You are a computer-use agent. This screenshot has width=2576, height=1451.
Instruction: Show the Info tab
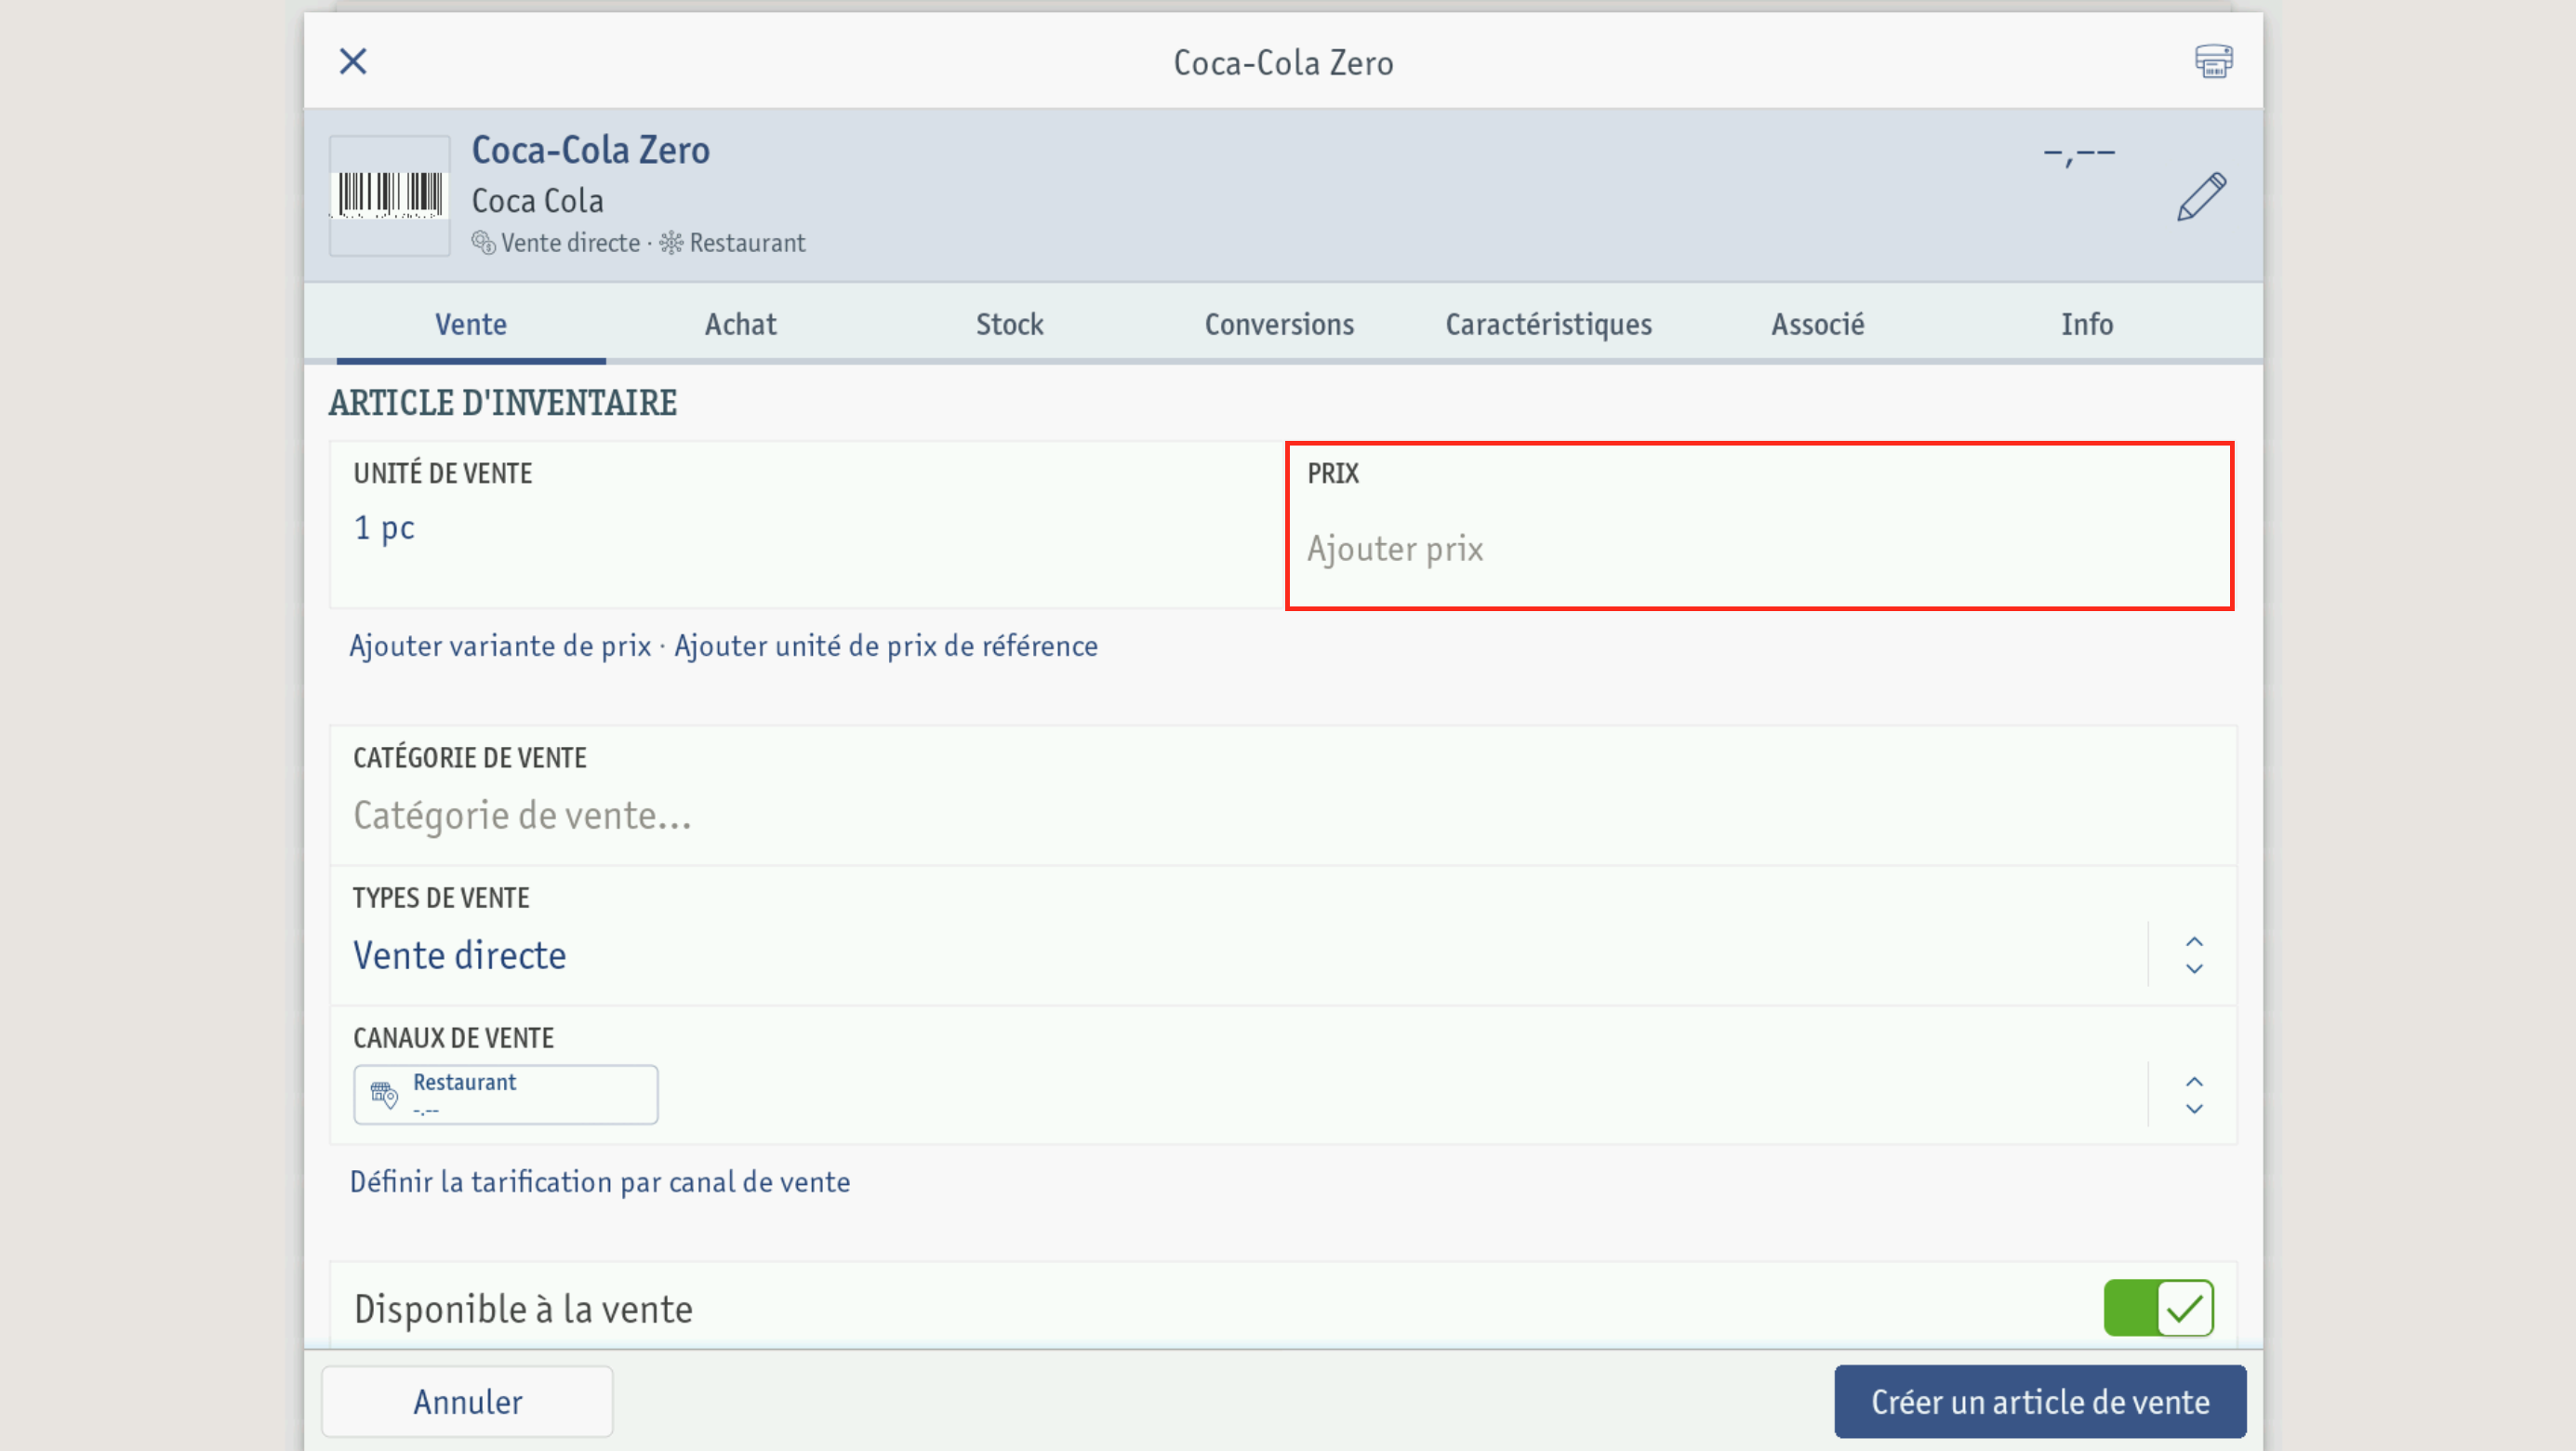[2087, 324]
